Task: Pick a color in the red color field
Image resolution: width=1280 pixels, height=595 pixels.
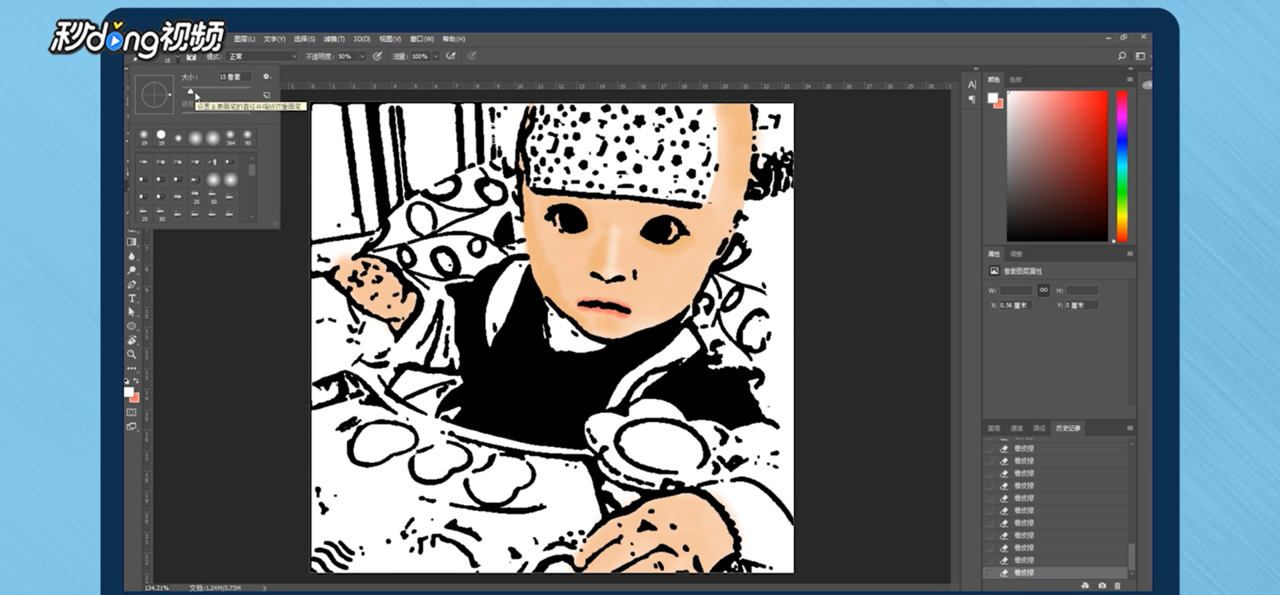Action: pos(1057,166)
